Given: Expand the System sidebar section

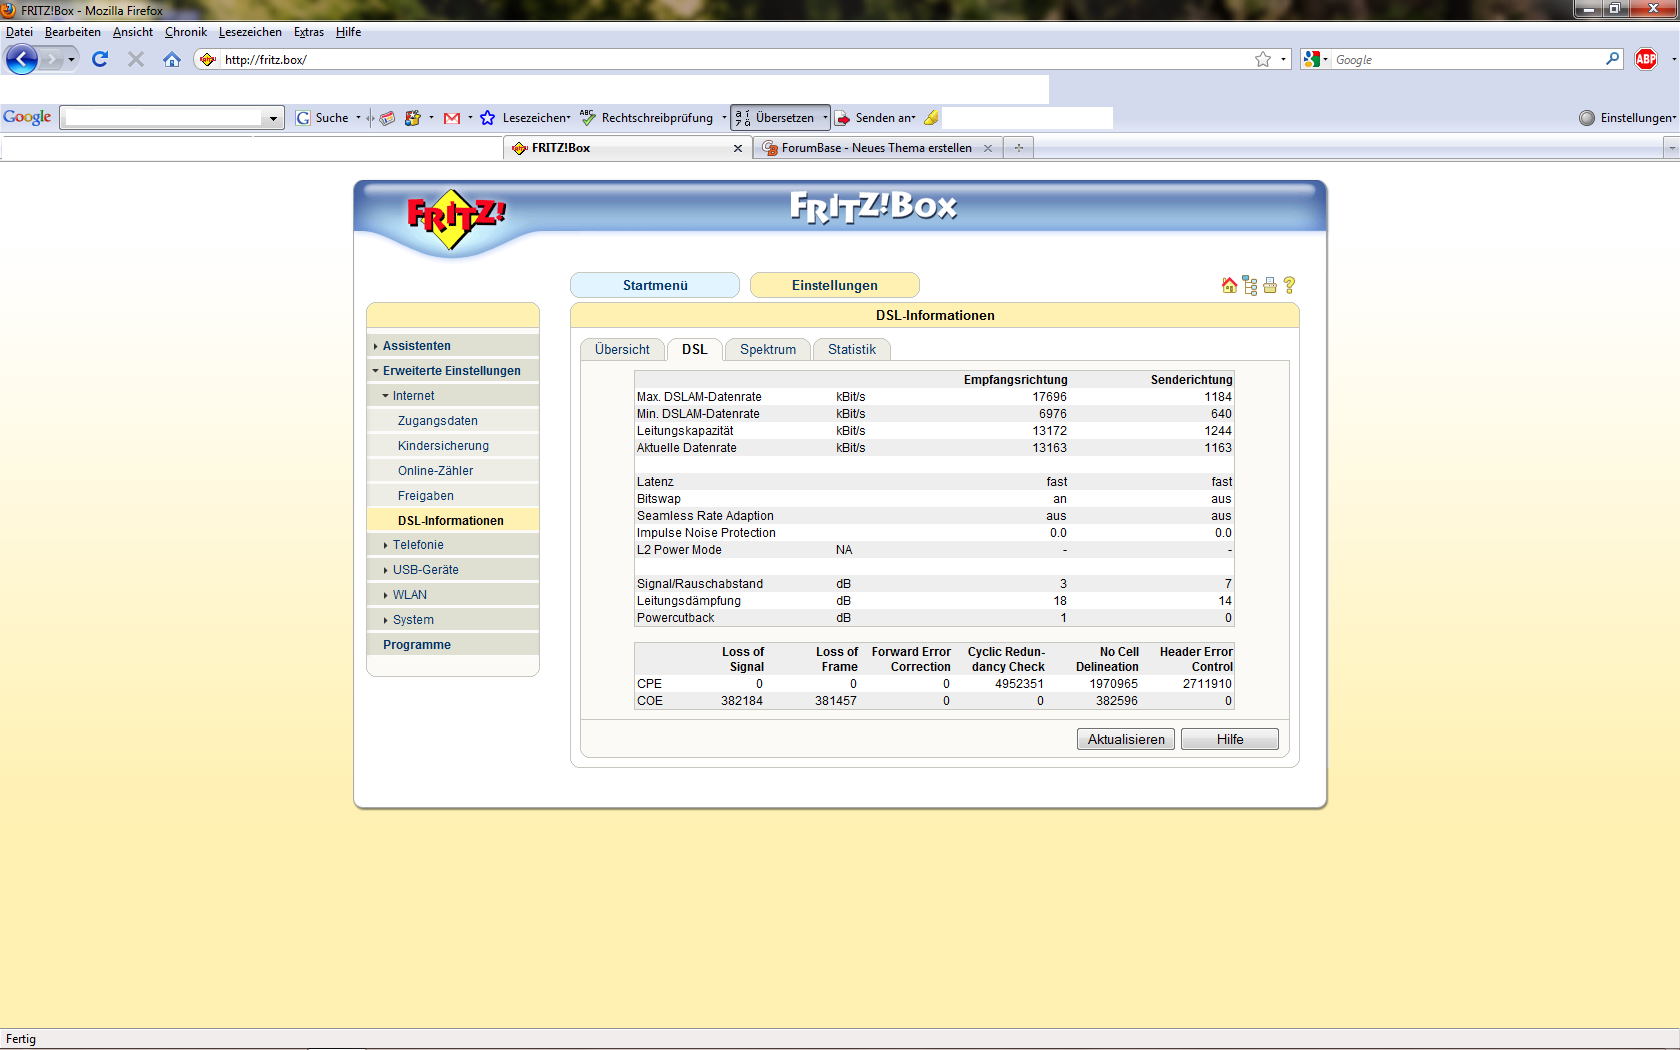Looking at the screenshot, I should tap(413, 620).
